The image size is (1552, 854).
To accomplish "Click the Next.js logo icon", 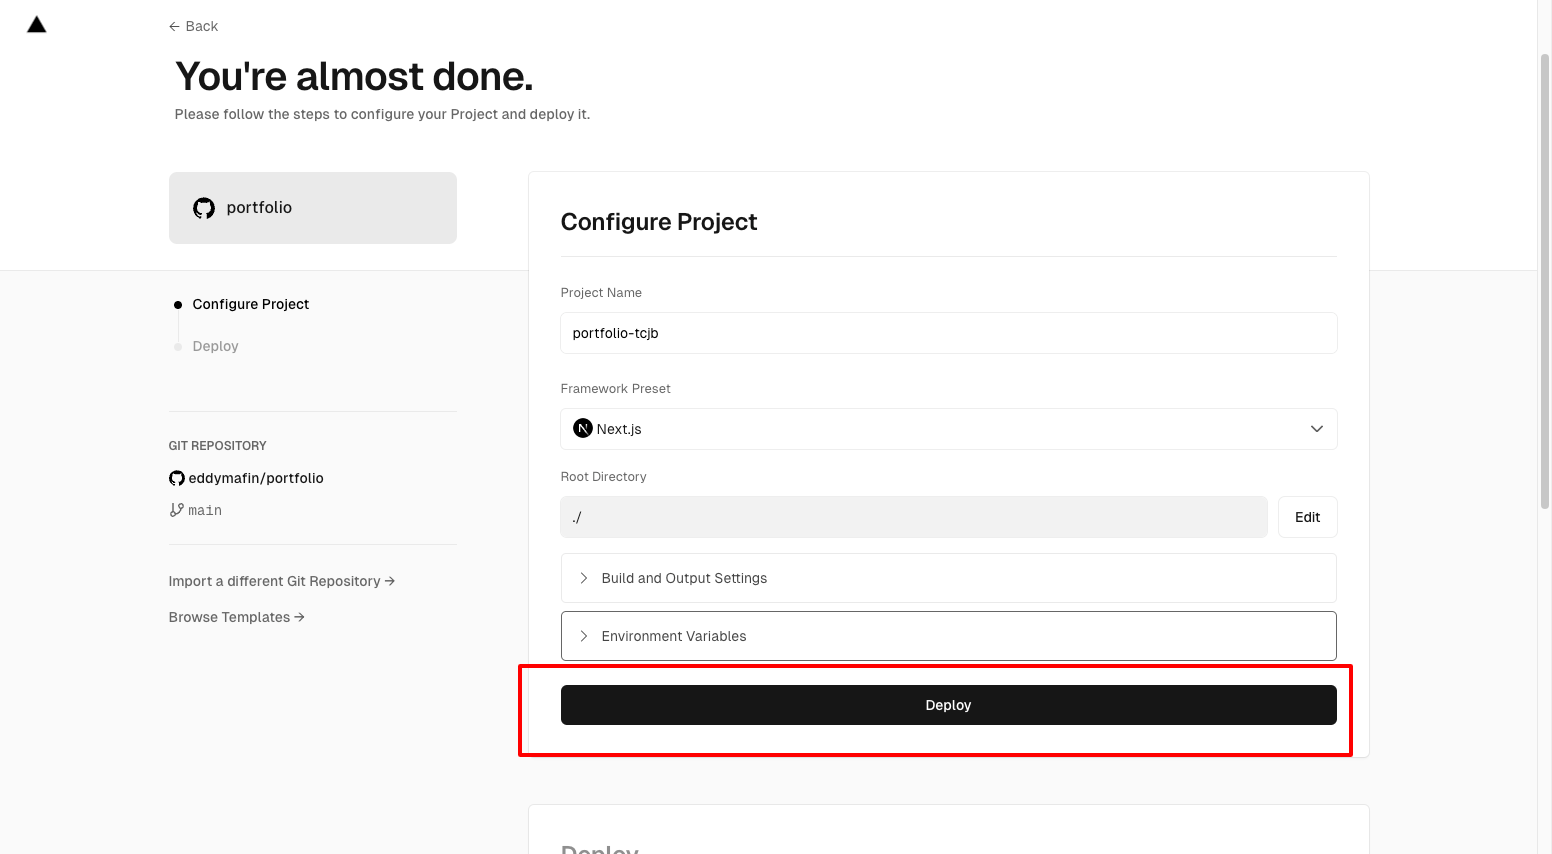I will (582, 429).
